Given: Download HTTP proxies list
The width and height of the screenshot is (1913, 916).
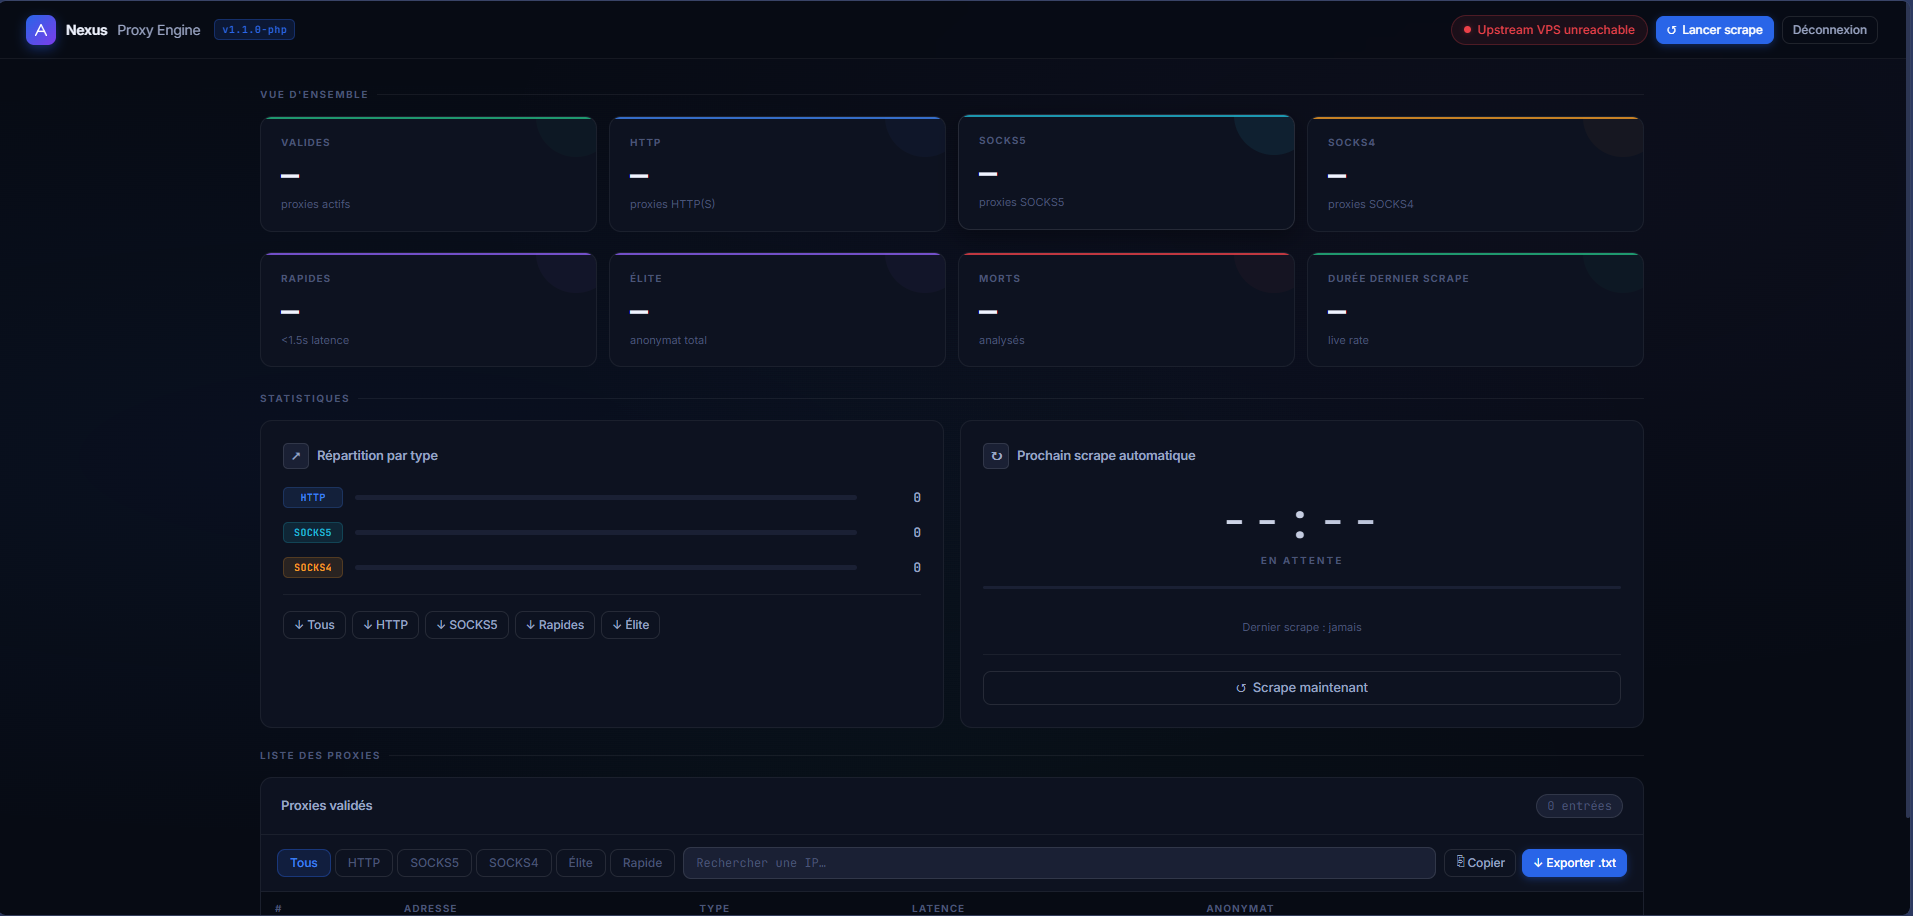Looking at the screenshot, I should tap(386, 625).
